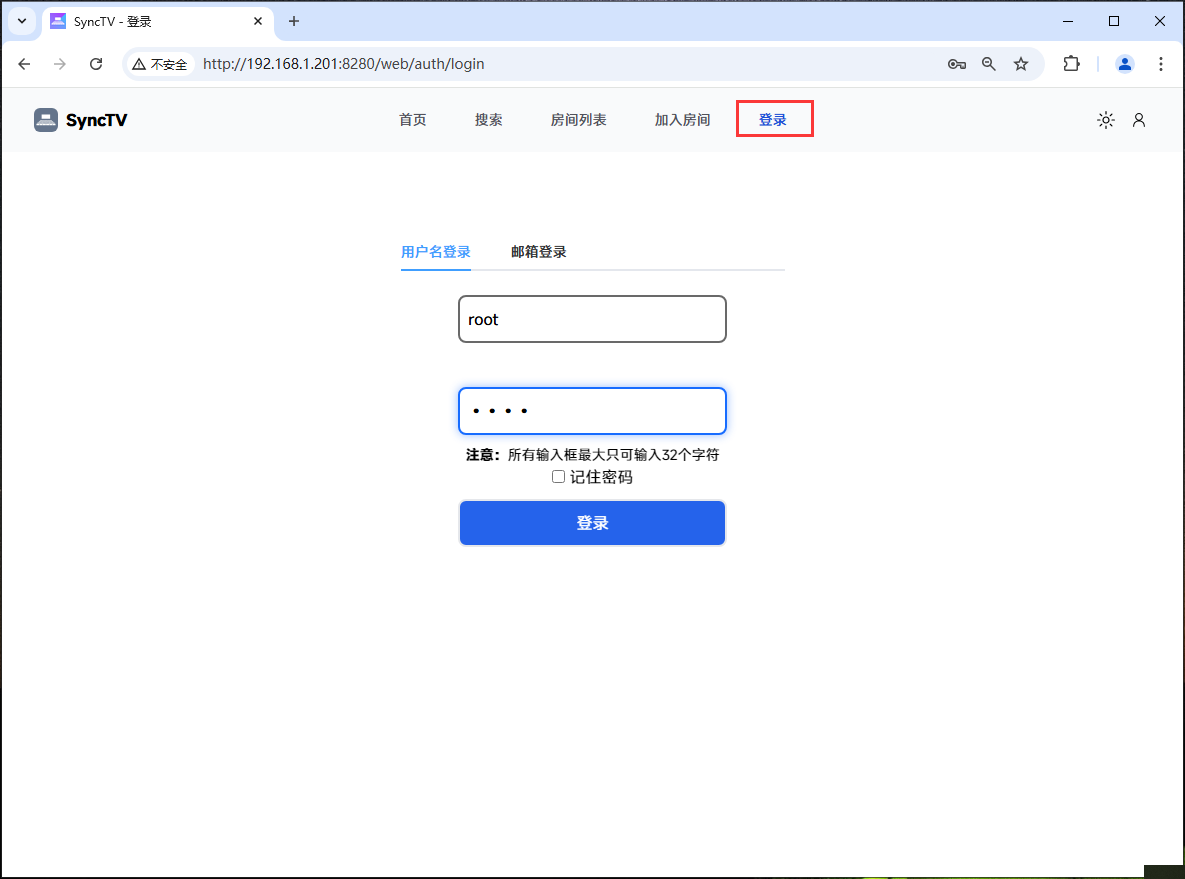Navigate to 首页 from the top bar
1185x879 pixels.
[411, 119]
